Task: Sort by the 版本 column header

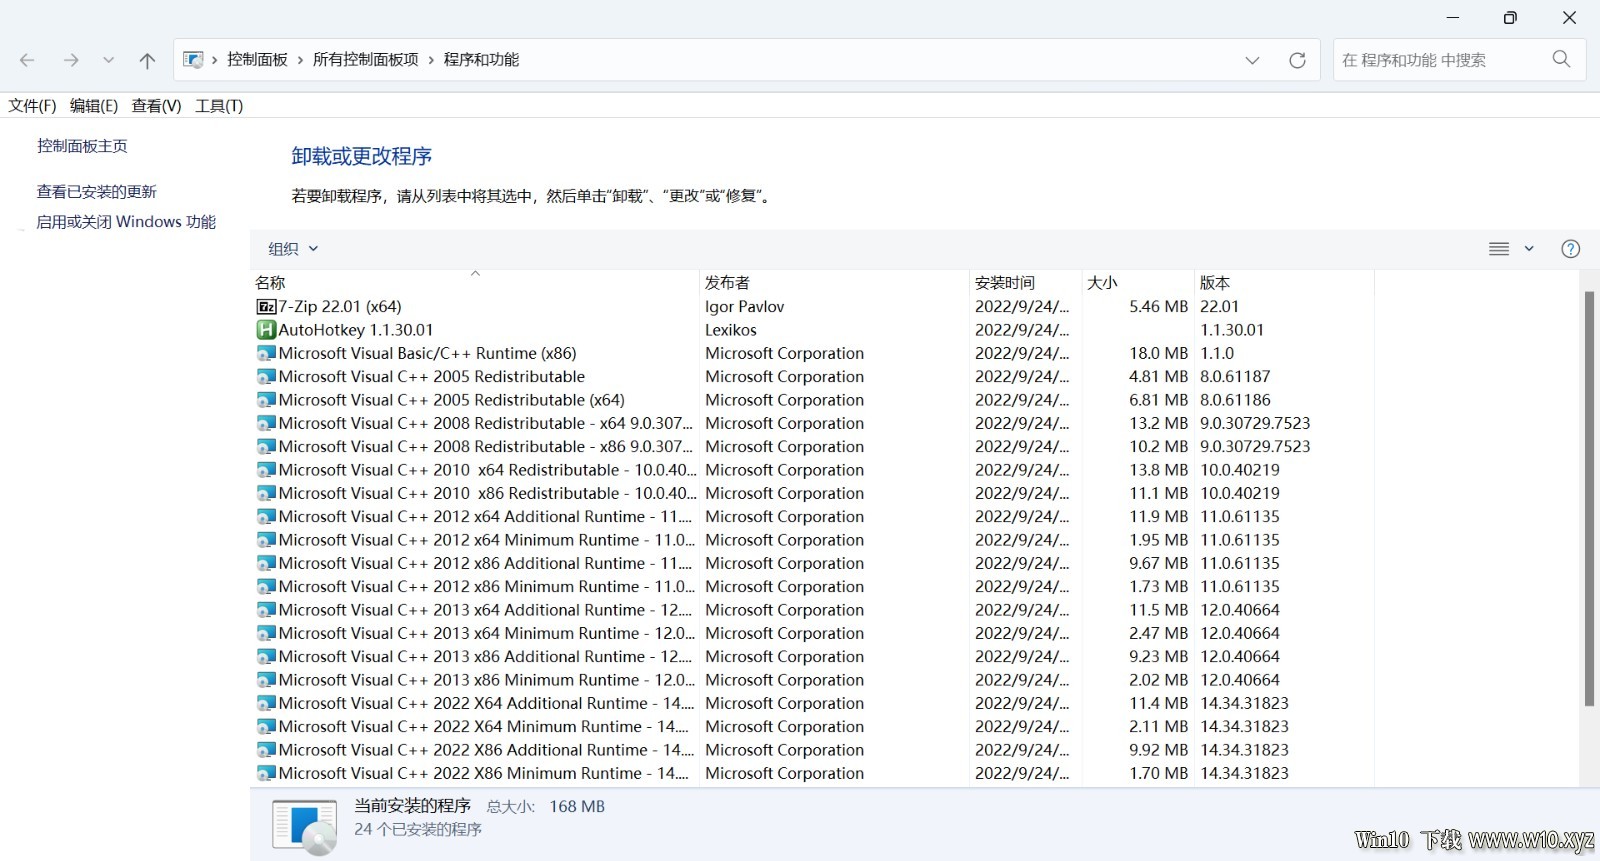Action: 1284,283
